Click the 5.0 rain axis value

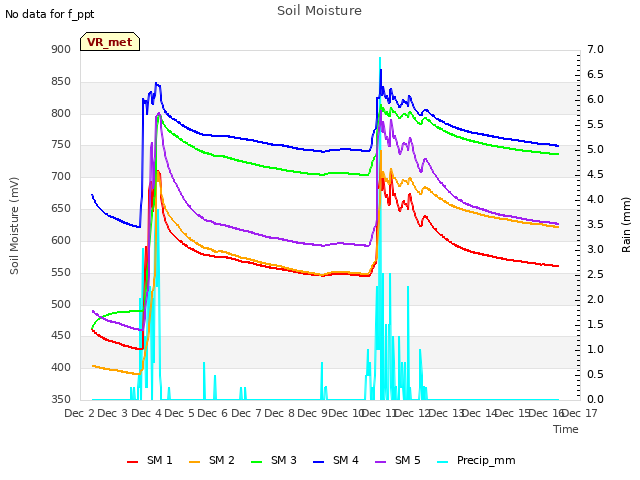pos(595,149)
